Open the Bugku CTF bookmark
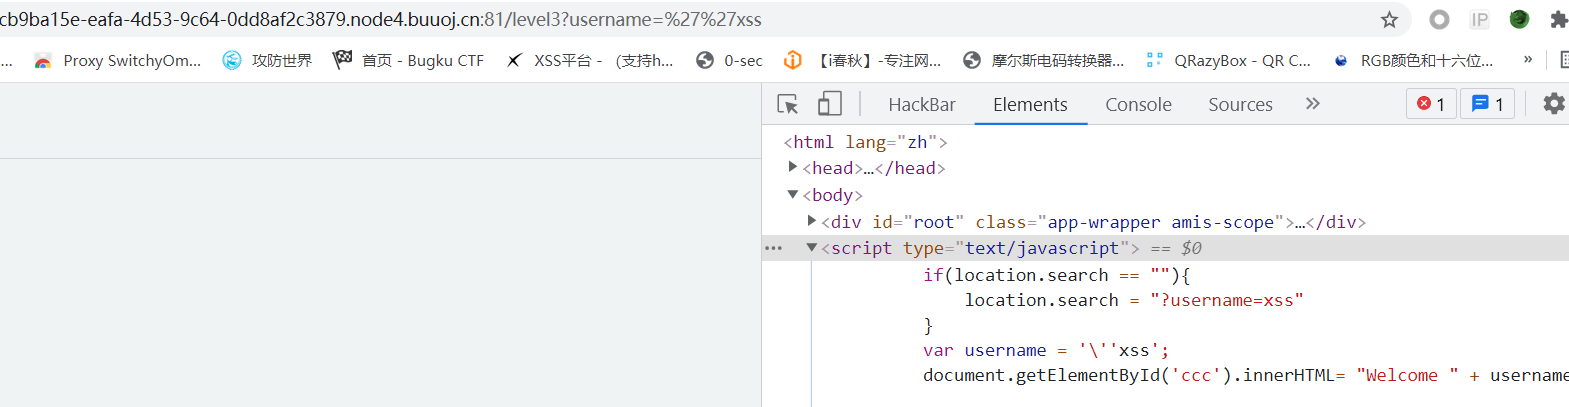 [408, 61]
